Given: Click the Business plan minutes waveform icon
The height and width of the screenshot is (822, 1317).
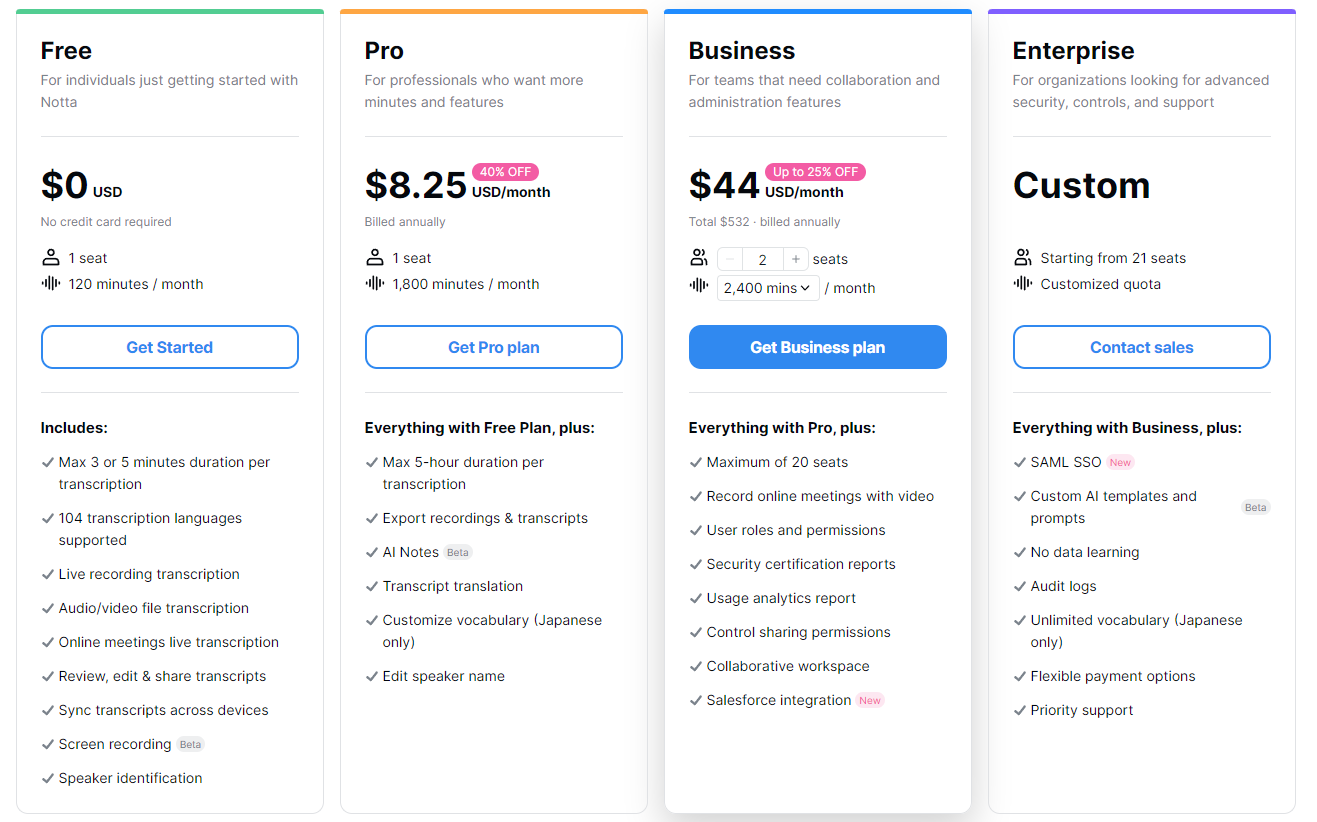Looking at the screenshot, I should click(x=699, y=287).
